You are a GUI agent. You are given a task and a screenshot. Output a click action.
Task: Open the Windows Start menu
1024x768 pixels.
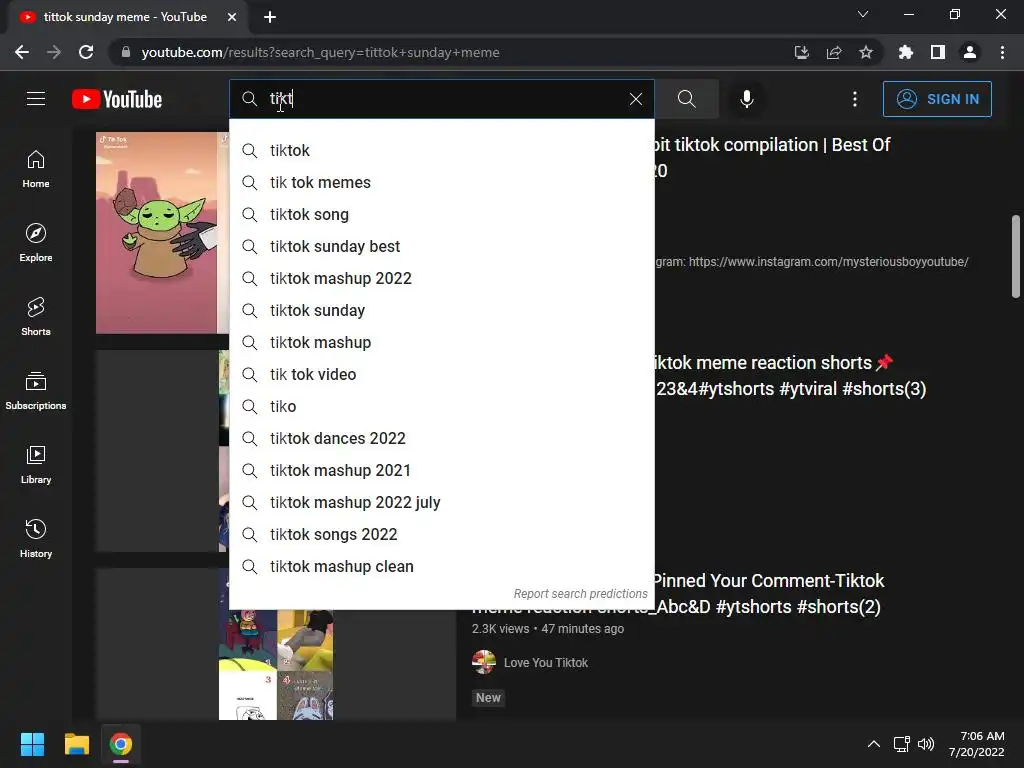pyautogui.click(x=32, y=744)
